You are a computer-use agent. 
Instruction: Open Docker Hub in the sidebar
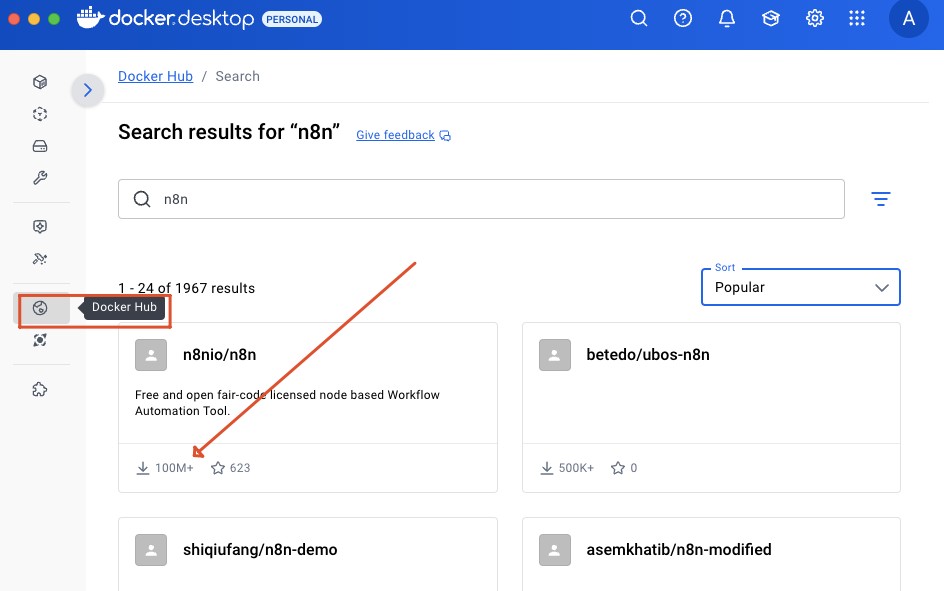(x=40, y=308)
